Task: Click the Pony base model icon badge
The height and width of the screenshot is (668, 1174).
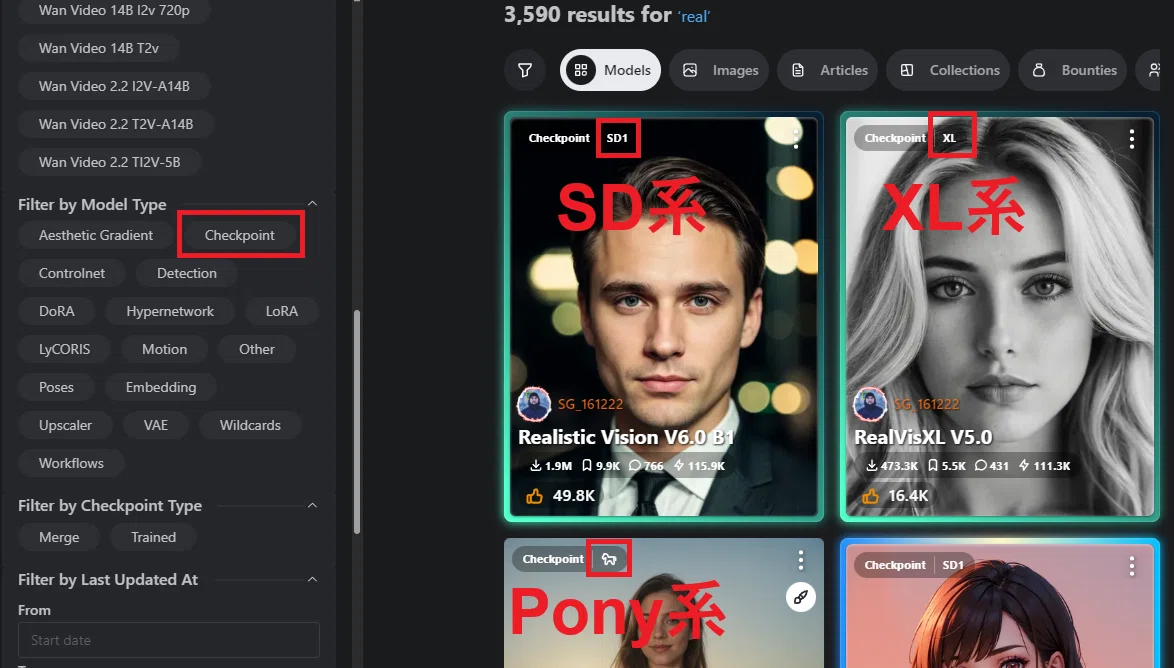Action: pos(609,559)
